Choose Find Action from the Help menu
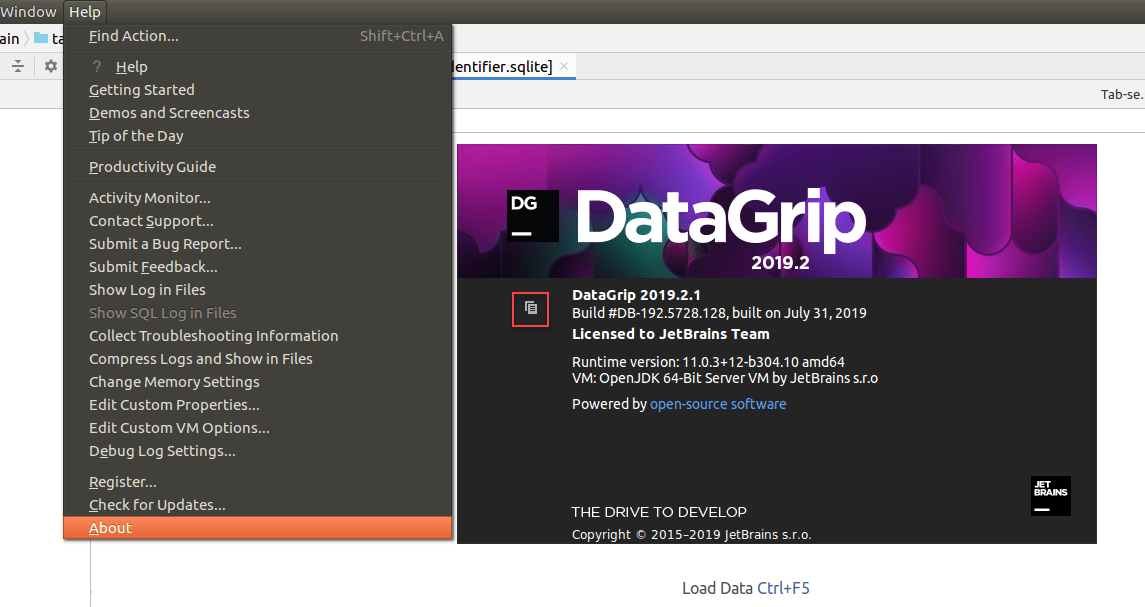Image resolution: width=1145 pixels, height=607 pixels. (x=134, y=35)
